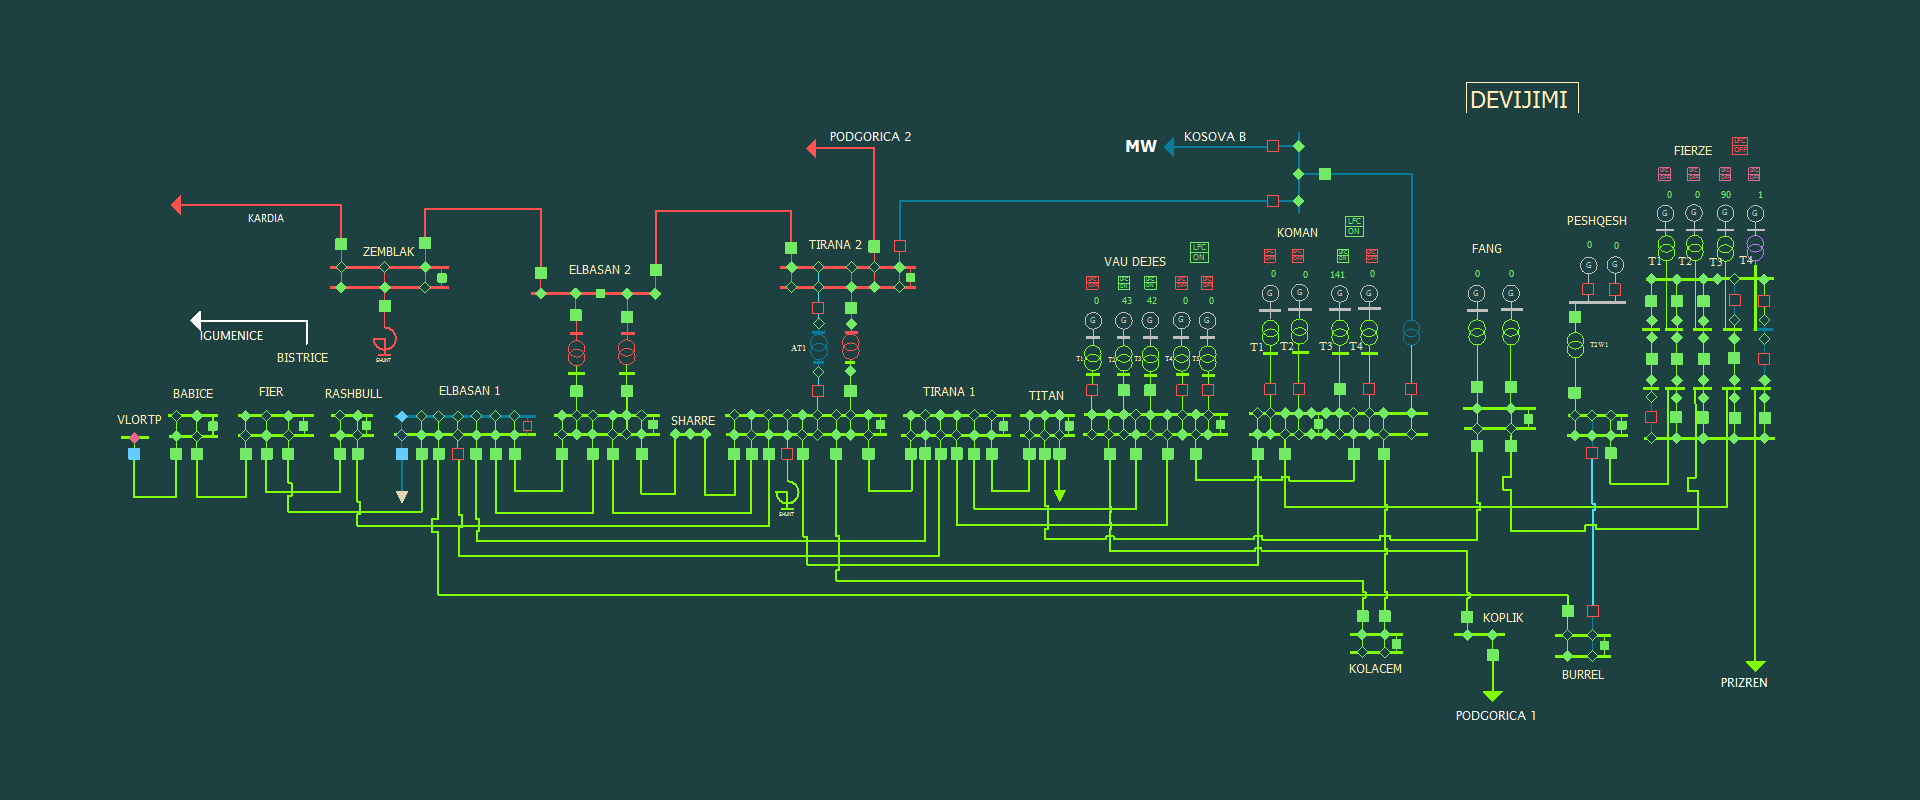Click the KOSOVA B line open breaker
The height and width of the screenshot is (800, 1920).
(1273, 146)
